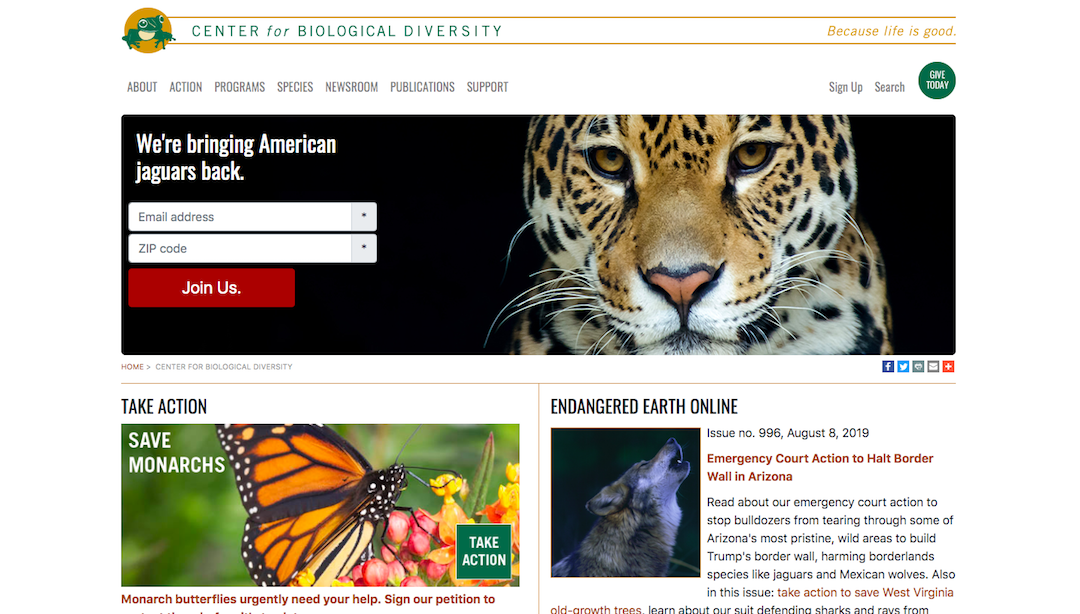The image size is (1080, 614).
Task: Click the print share icon
Action: tap(918, 367)
